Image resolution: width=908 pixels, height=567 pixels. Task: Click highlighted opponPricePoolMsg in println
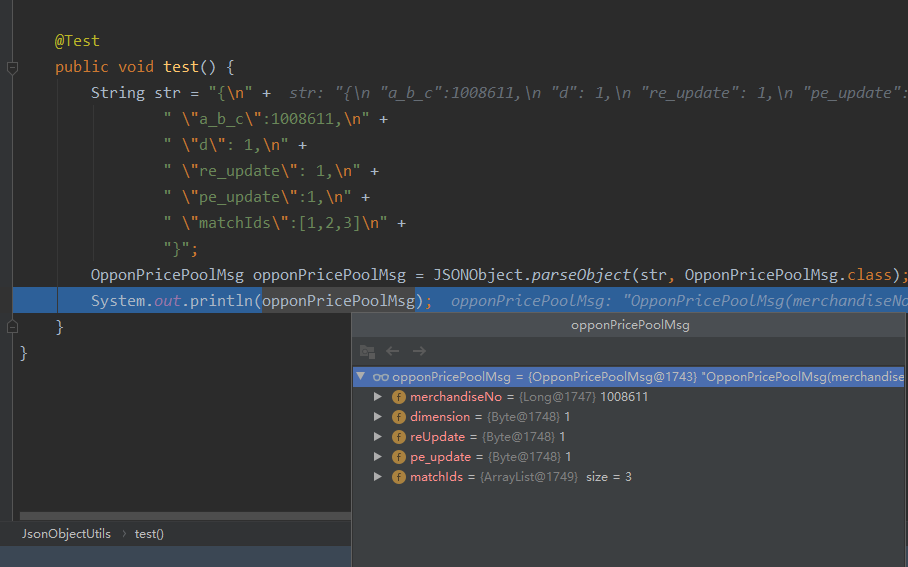(339, 301)
